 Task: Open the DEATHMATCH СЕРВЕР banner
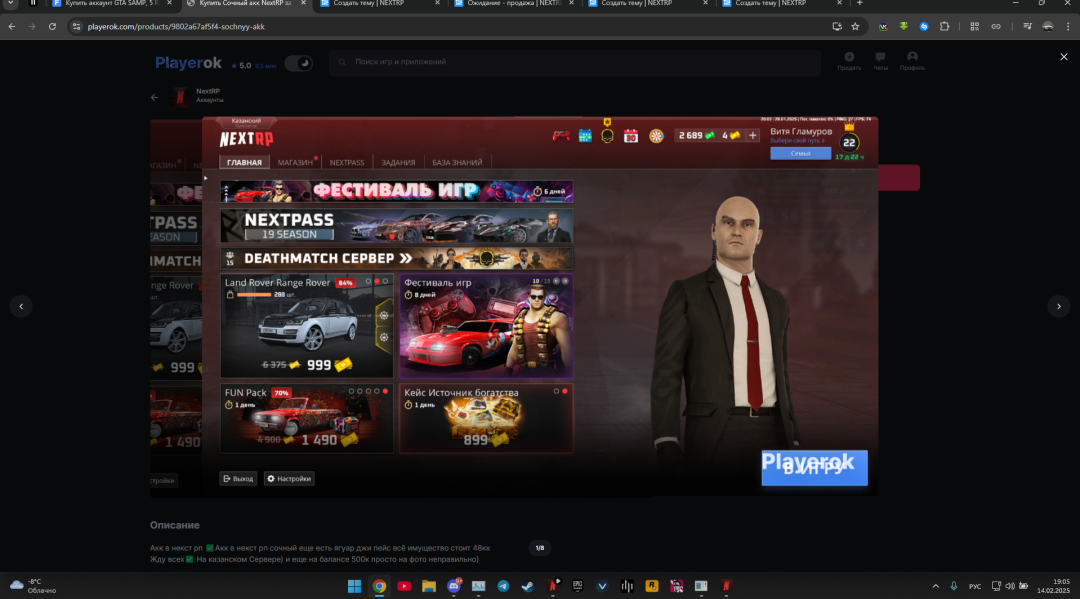click(x=397, y=258)
